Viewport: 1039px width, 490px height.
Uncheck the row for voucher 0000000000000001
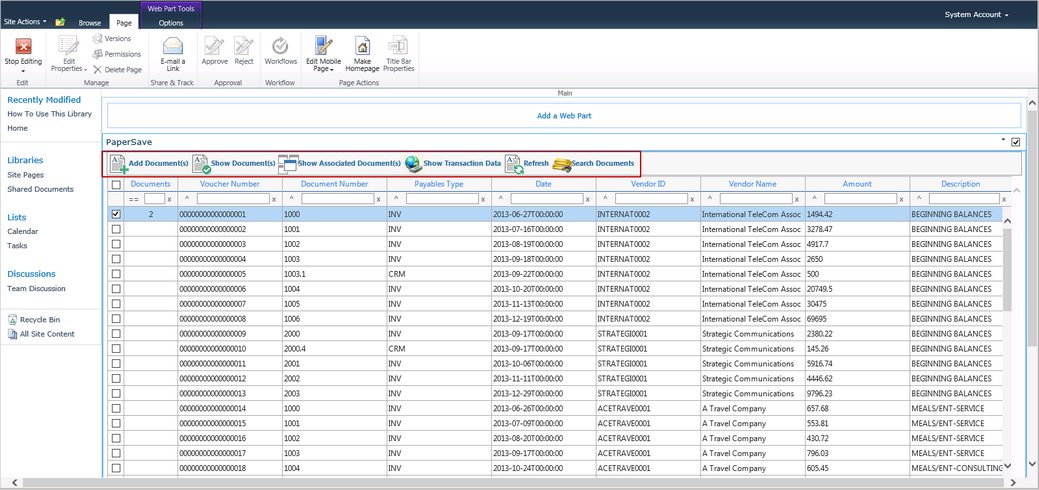click(116, 214)
